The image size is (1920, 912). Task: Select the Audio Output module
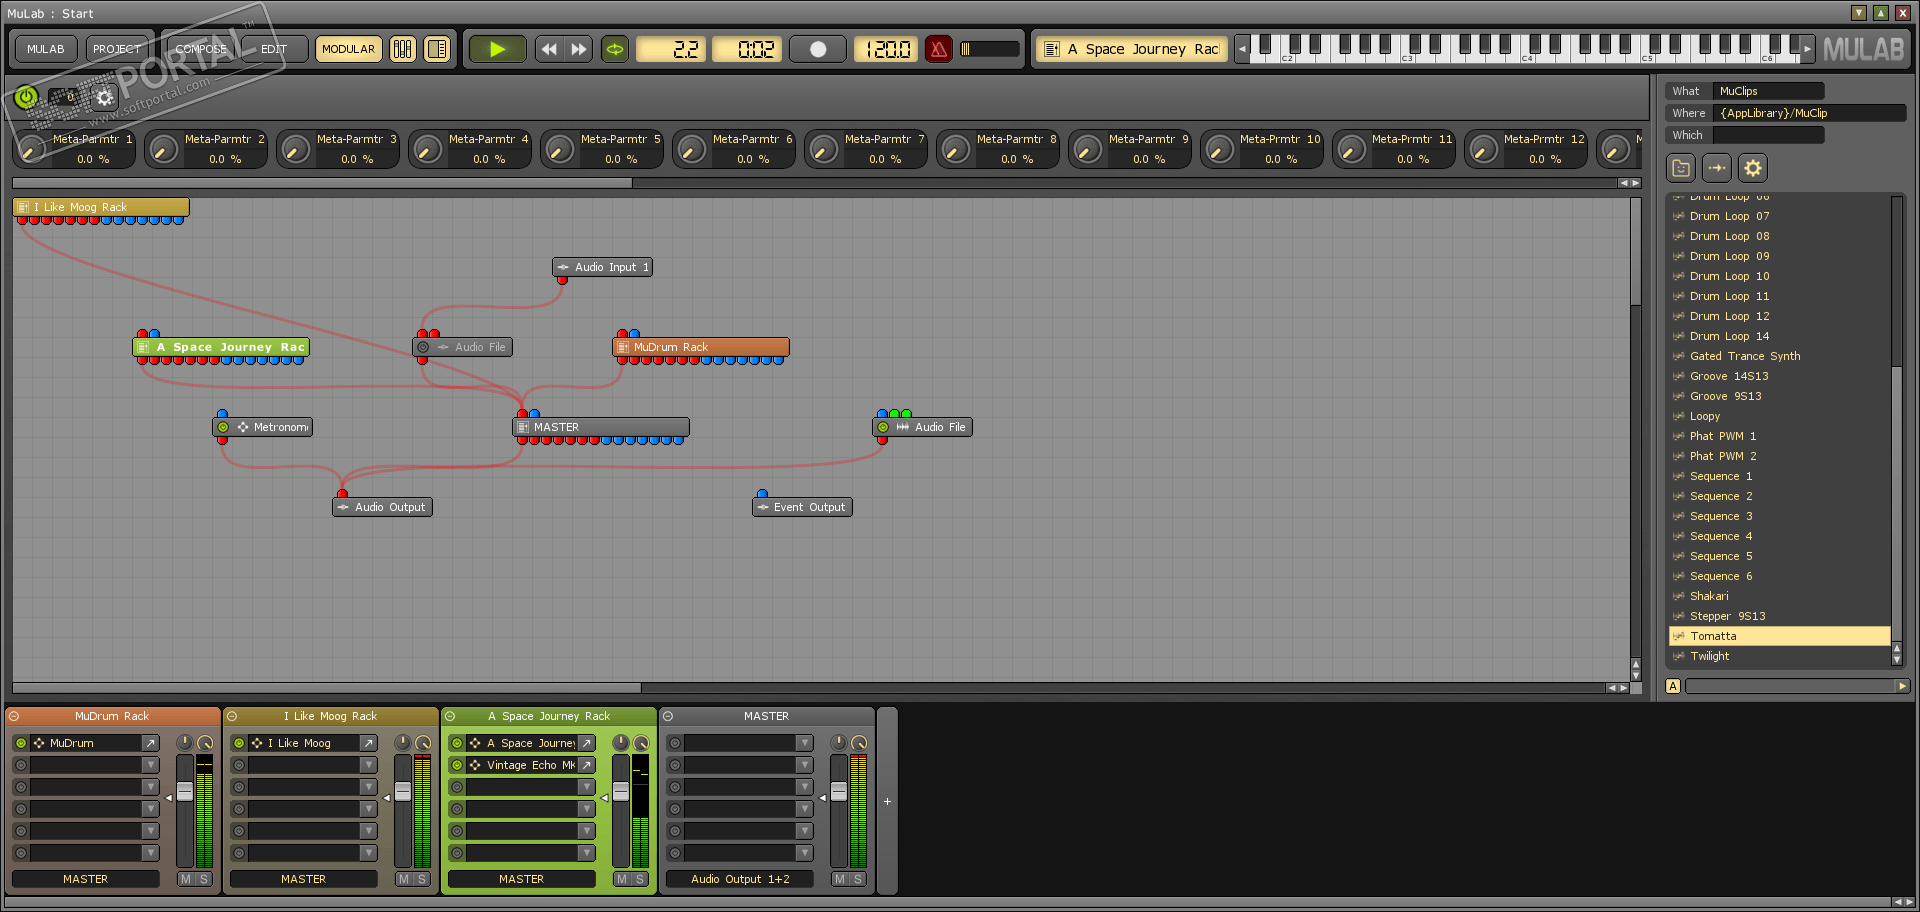382,507
